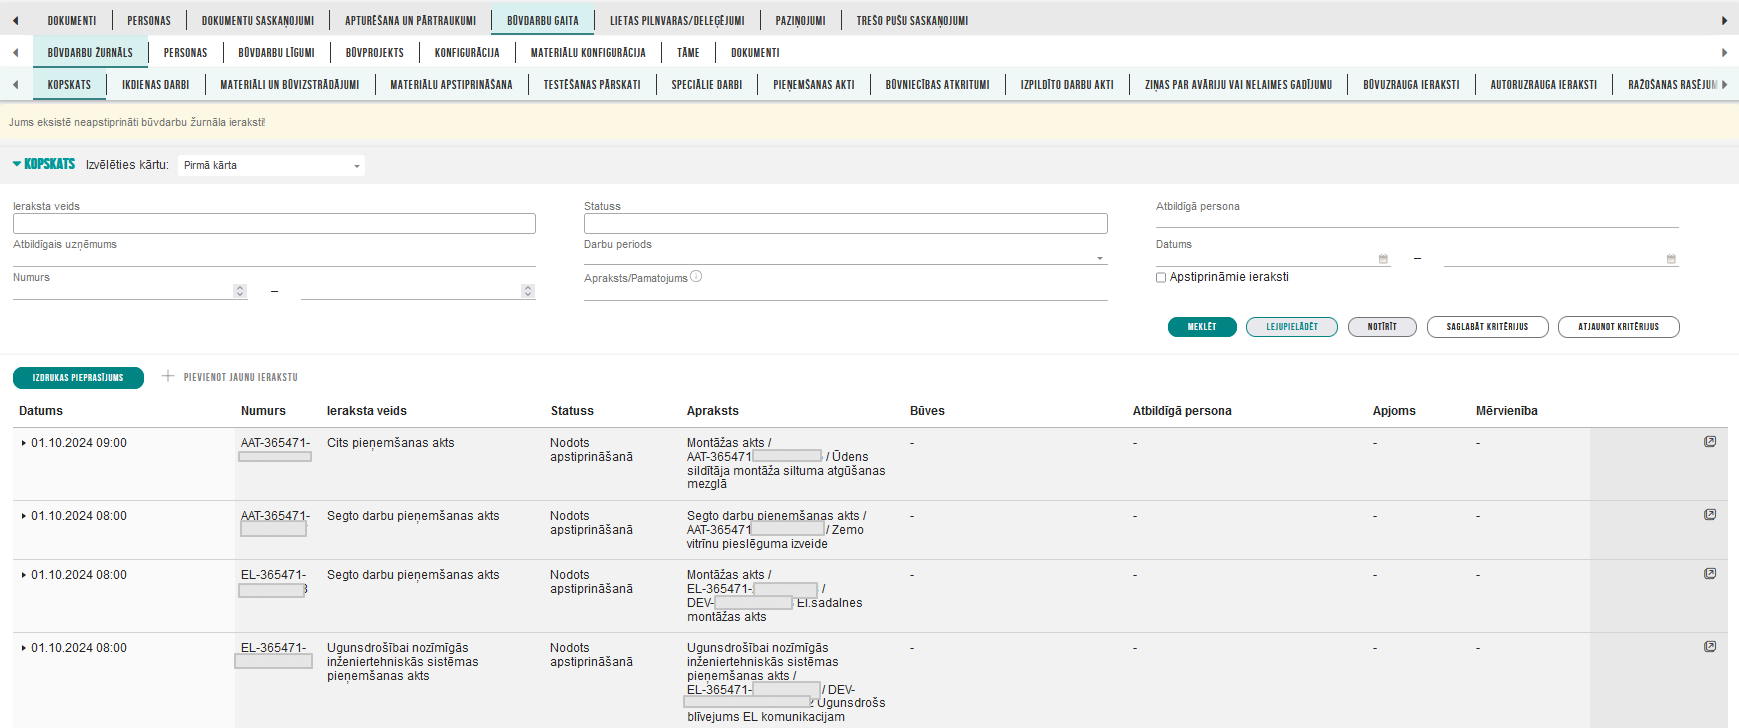This screenshot has width=1739, height=728.
Task: Click into the Ieraksta veids field
Action: pyautogui.click(x=274, y=224)
